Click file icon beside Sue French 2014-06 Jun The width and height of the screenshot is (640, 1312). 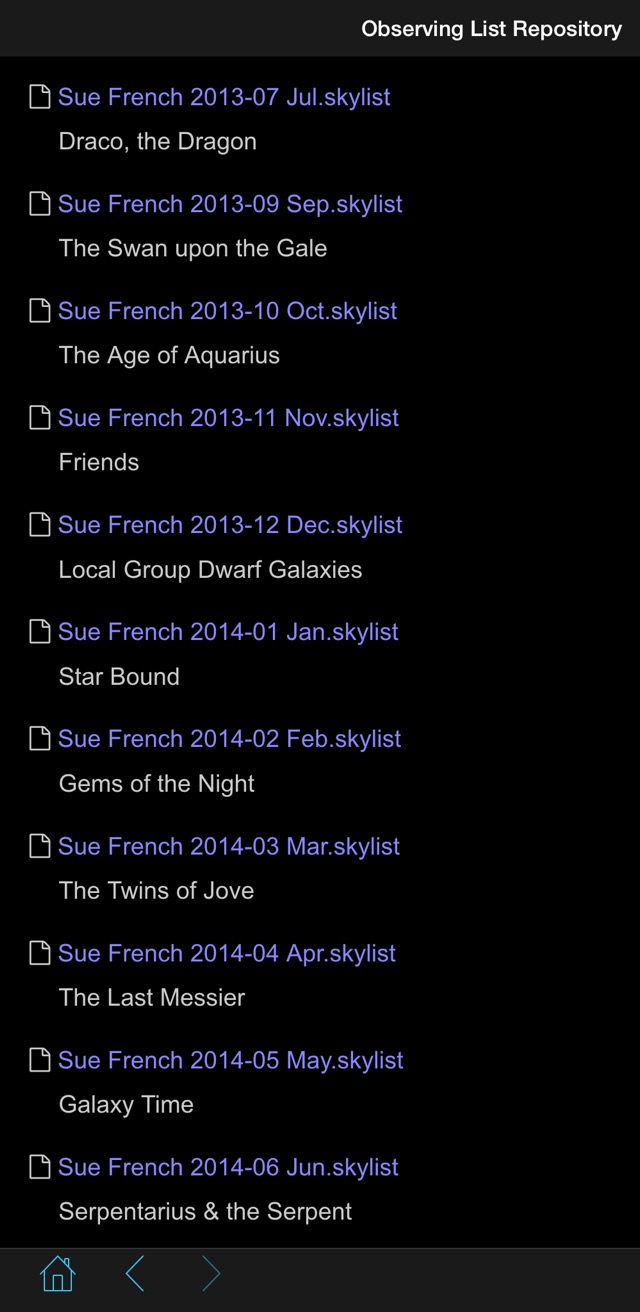[x=40, y=1167]
